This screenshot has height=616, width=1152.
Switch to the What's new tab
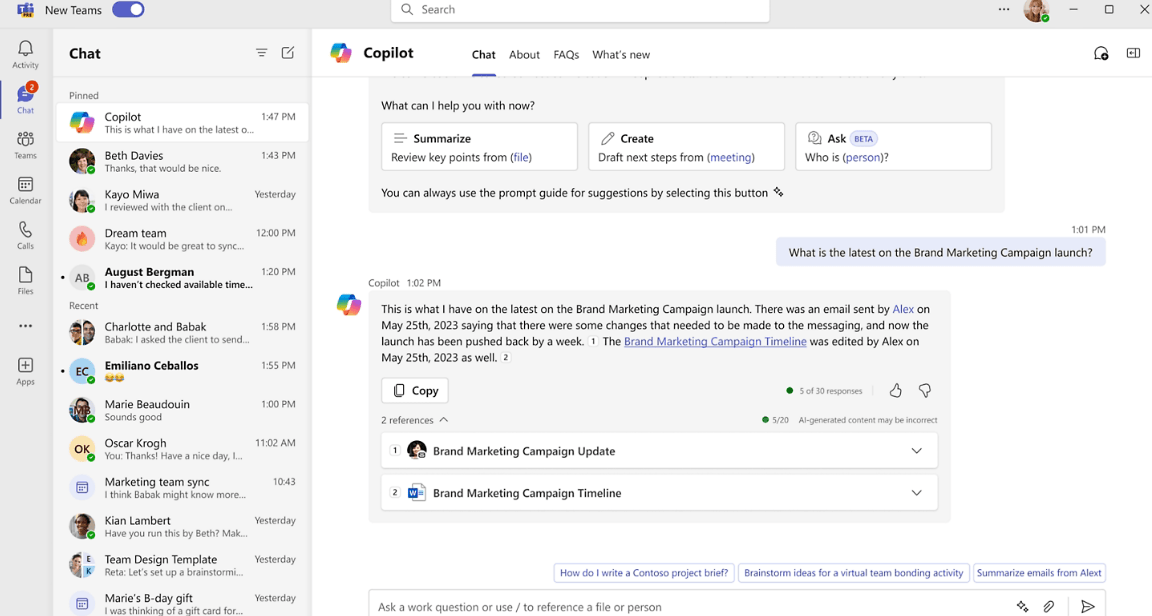[x=621, y=54]
